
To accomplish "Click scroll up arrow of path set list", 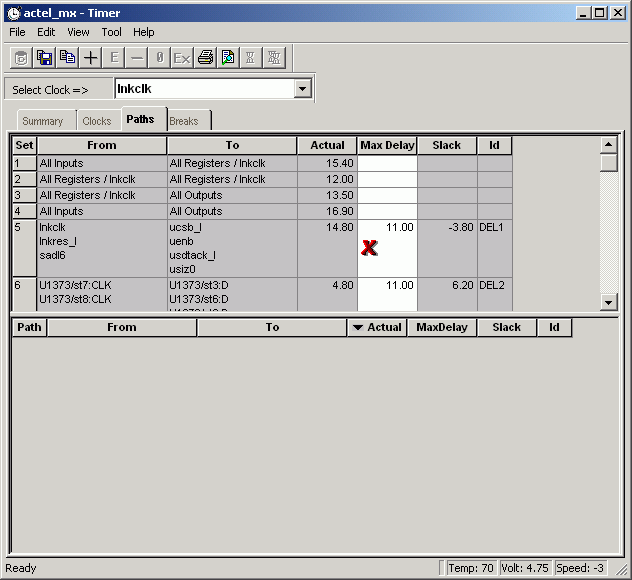I will point(609,145).
